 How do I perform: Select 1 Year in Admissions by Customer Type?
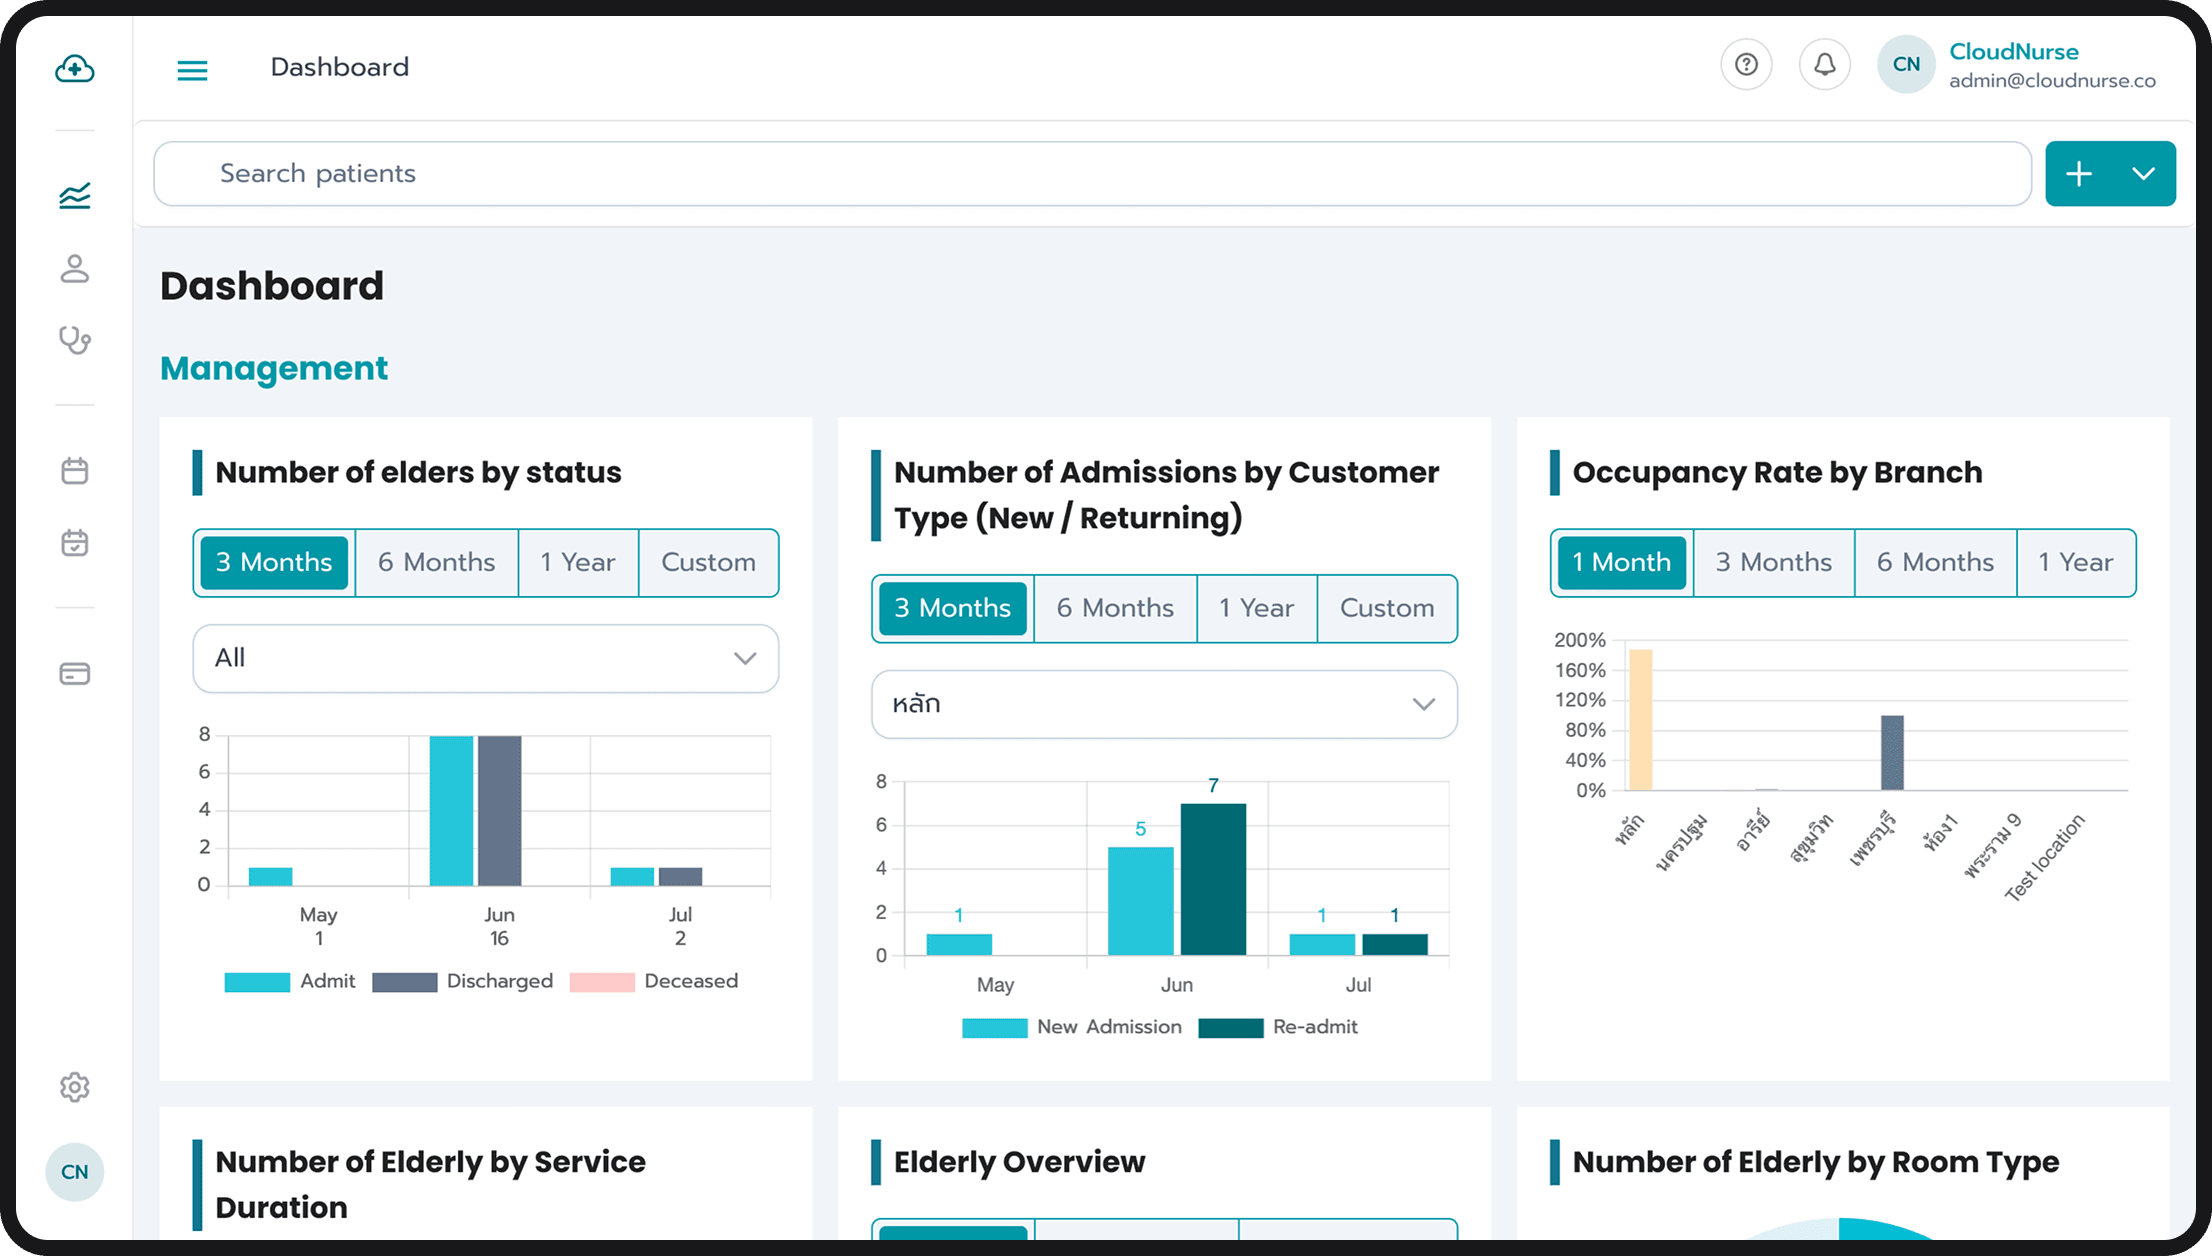pyautogui.click(x=1257, y=609)
